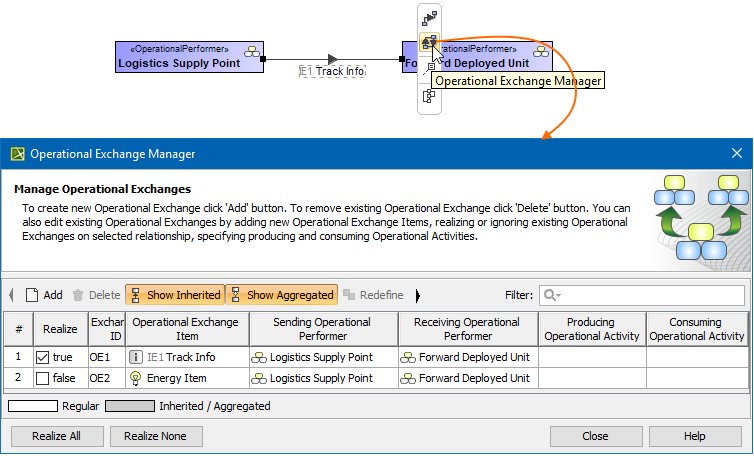Check the Realize checkbox for OE2

42,379
